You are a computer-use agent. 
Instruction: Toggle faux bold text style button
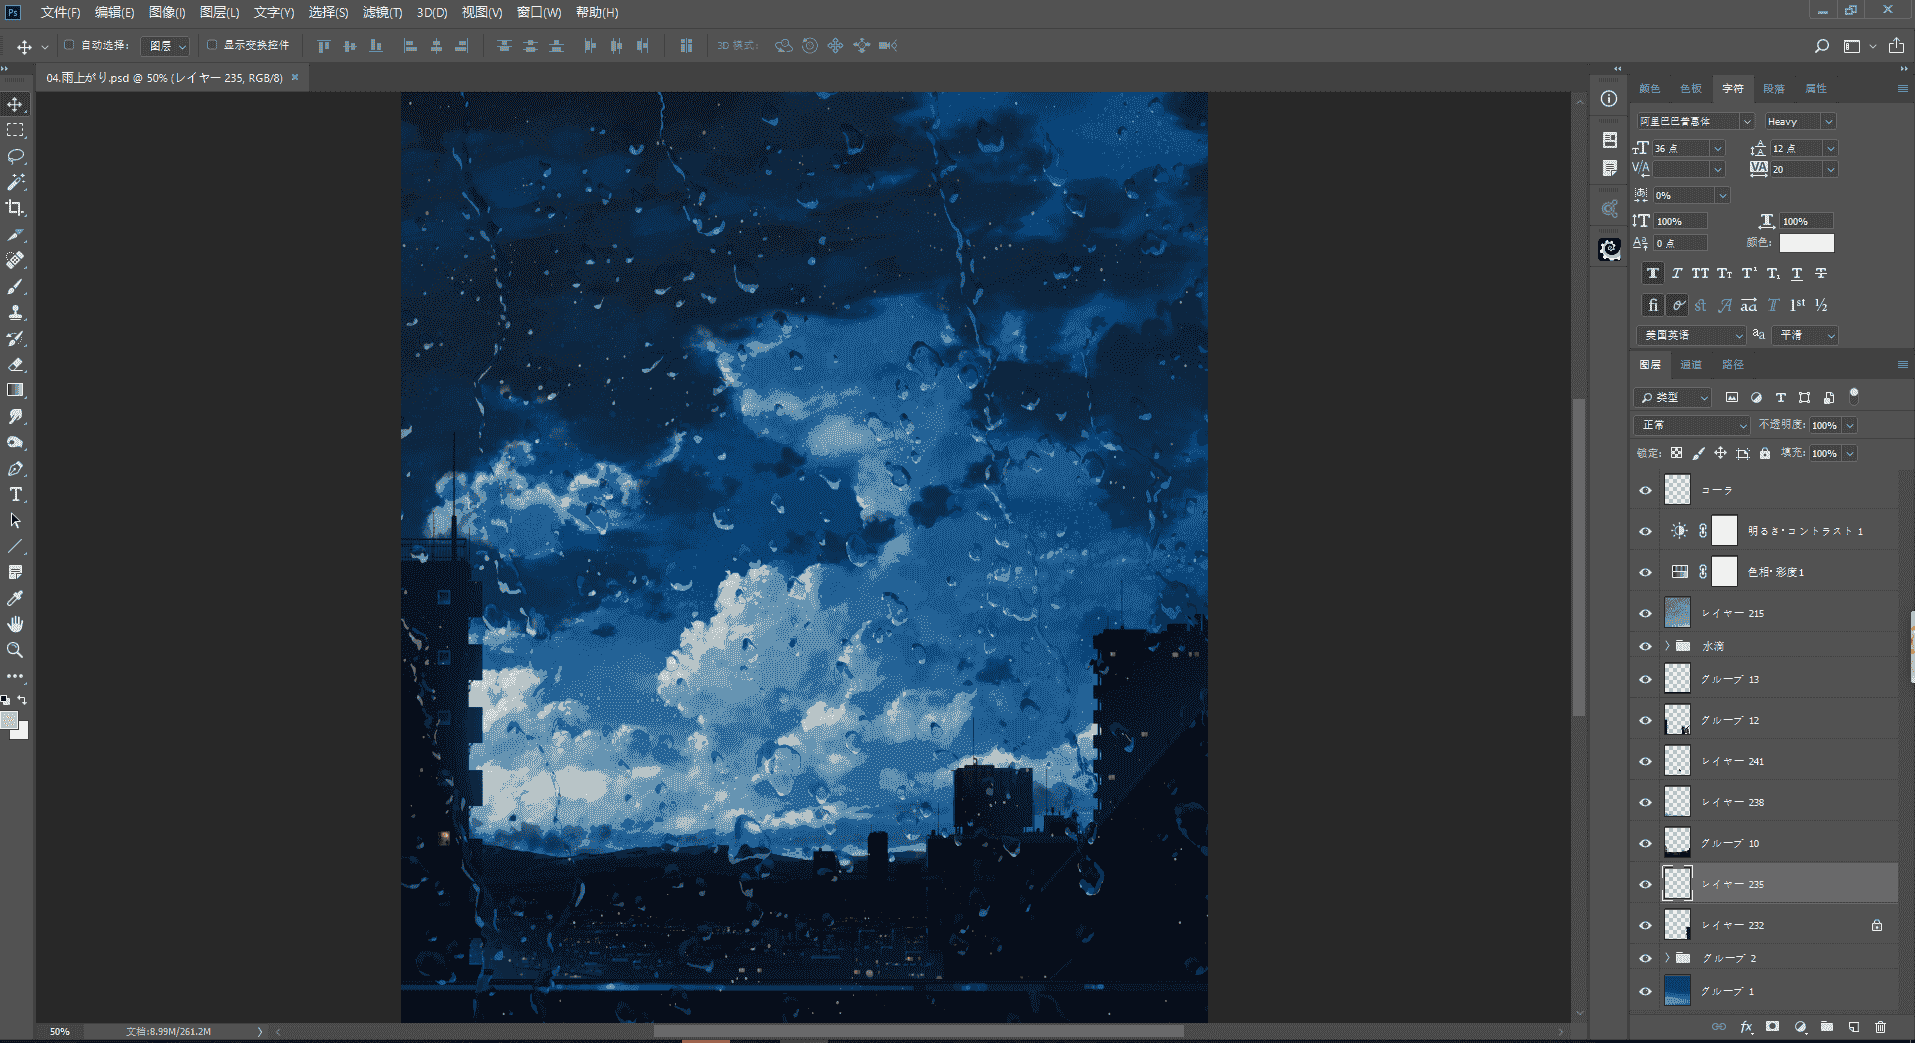click(1652, 273)
